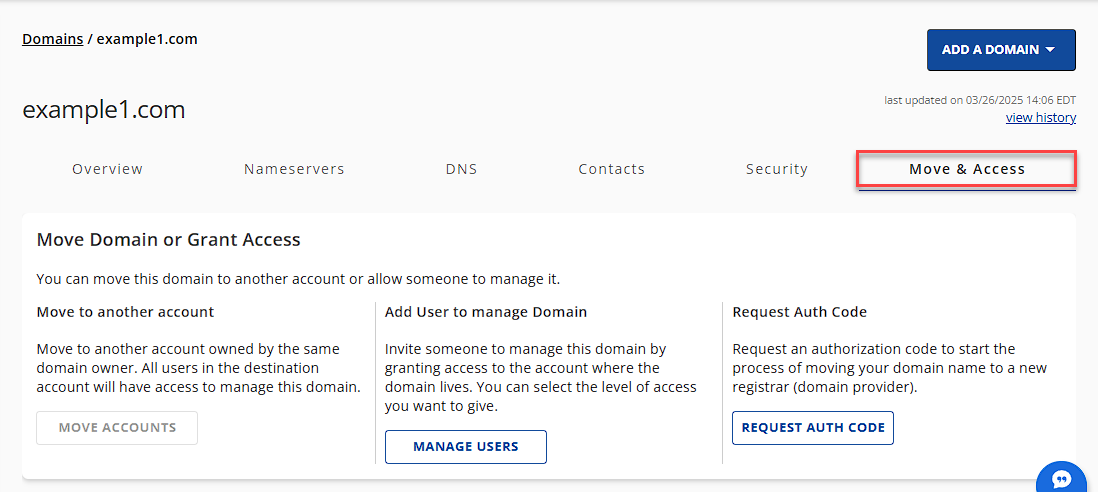Click the MANAGE USERS button
The height and width of the screenshot is (492, 1098).
point(466,447)
